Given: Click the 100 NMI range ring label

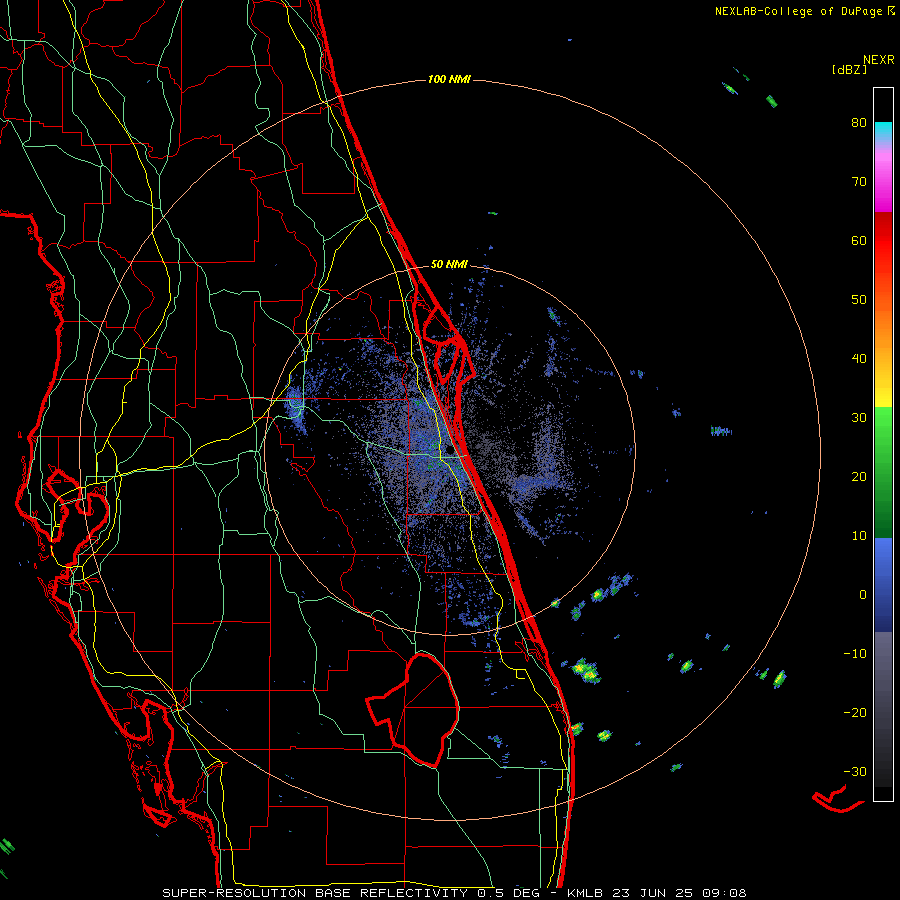Looking at the screenshot, I should click(449, 79).
